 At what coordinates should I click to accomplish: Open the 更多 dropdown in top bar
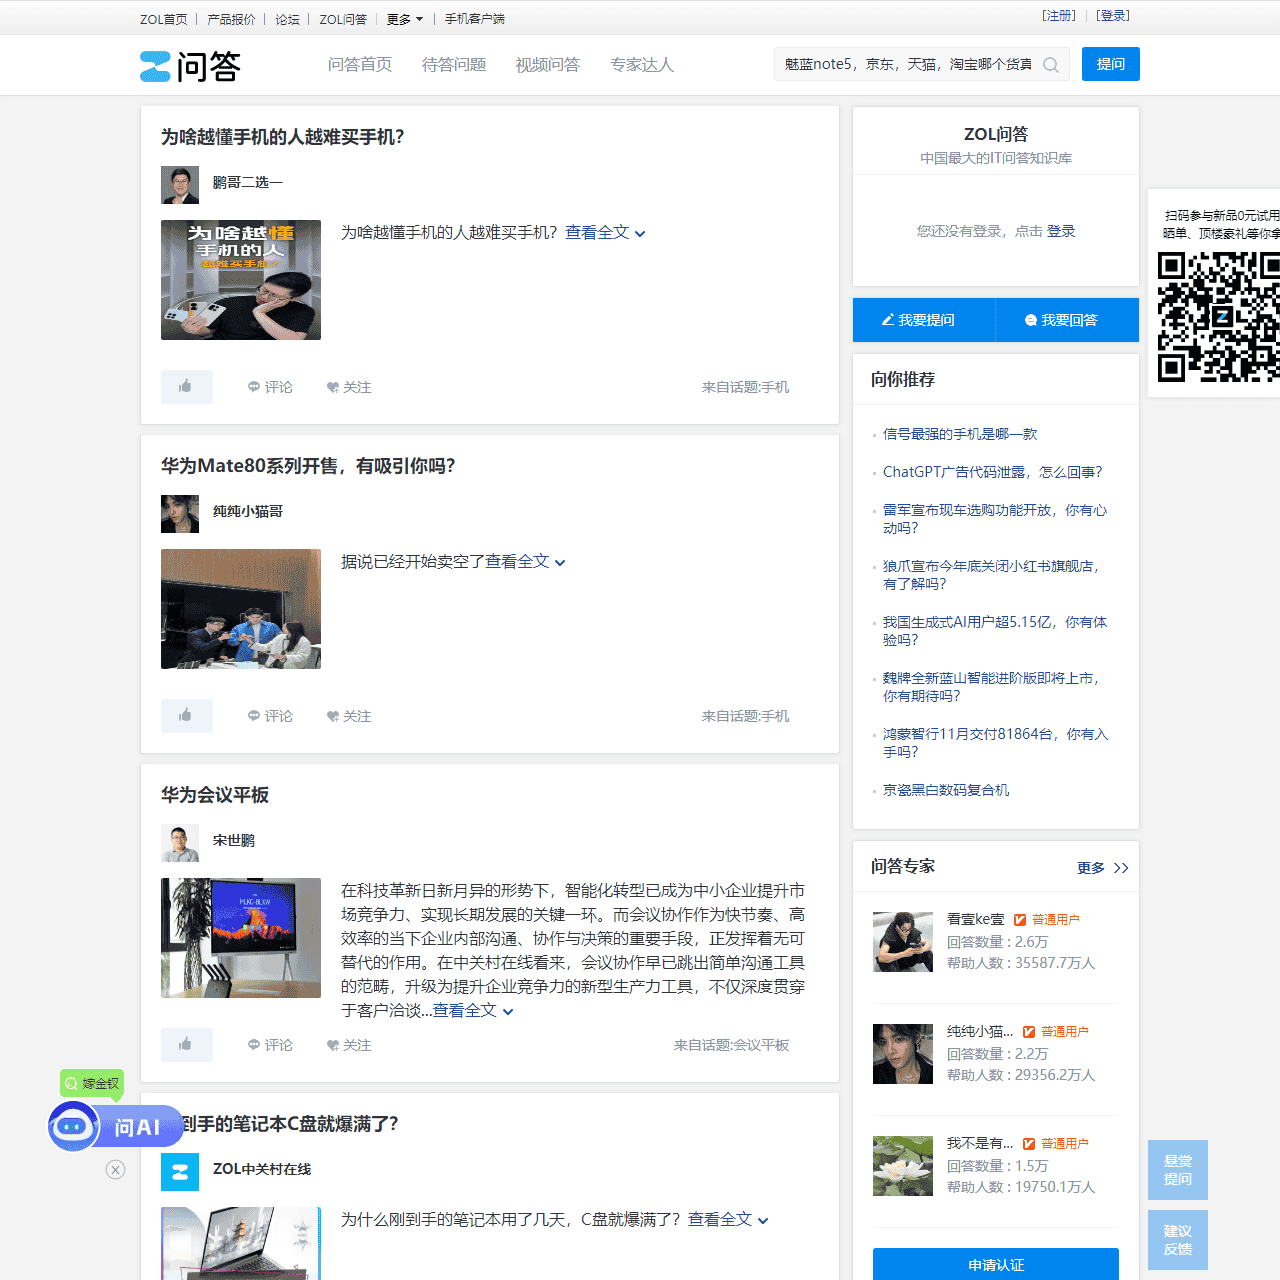pyautogui.click(x=404, y=19)
